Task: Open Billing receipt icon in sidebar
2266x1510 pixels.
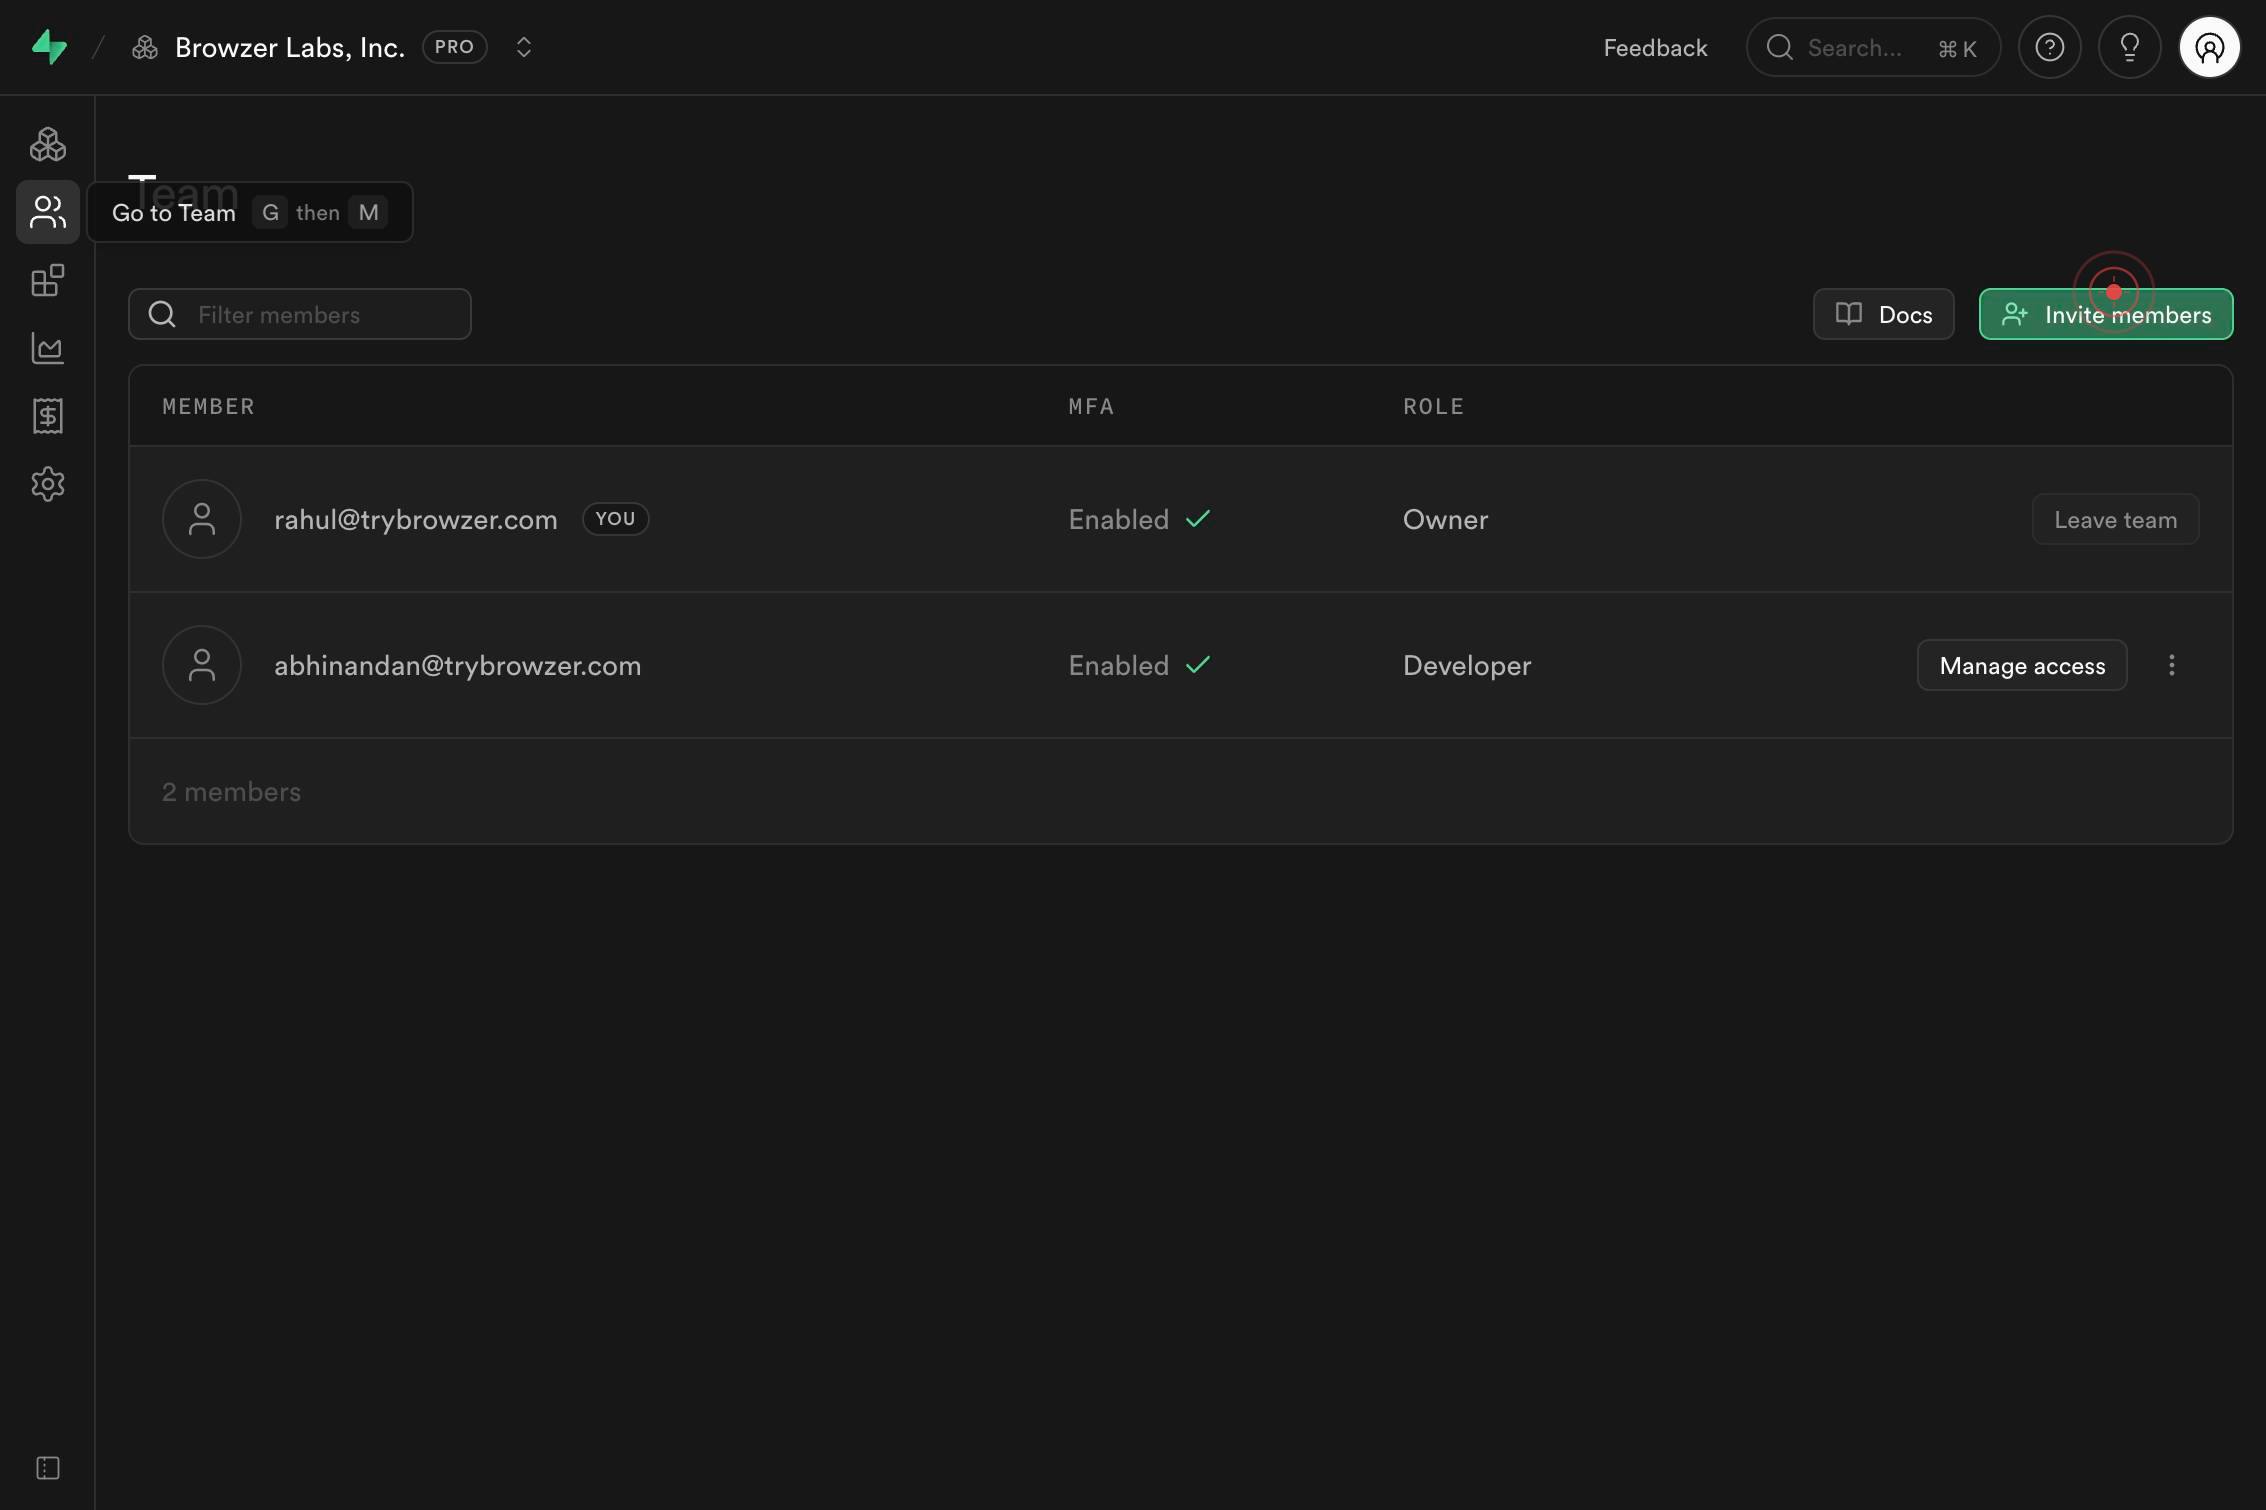Action: tap(48, 416)
